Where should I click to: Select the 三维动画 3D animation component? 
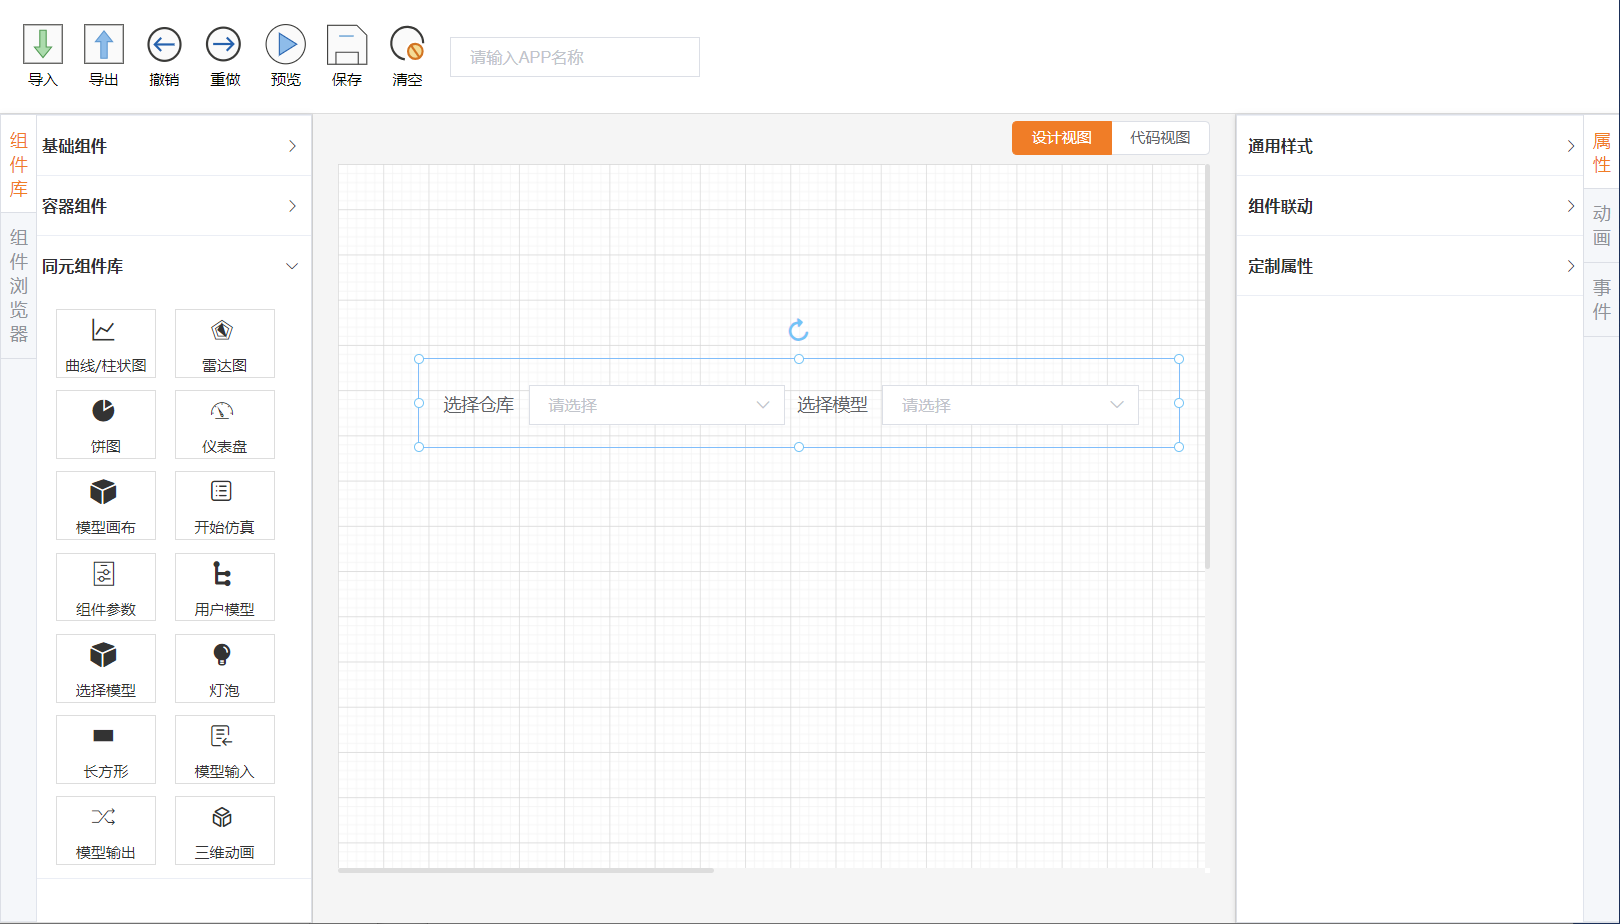click(x=225, y=830)
